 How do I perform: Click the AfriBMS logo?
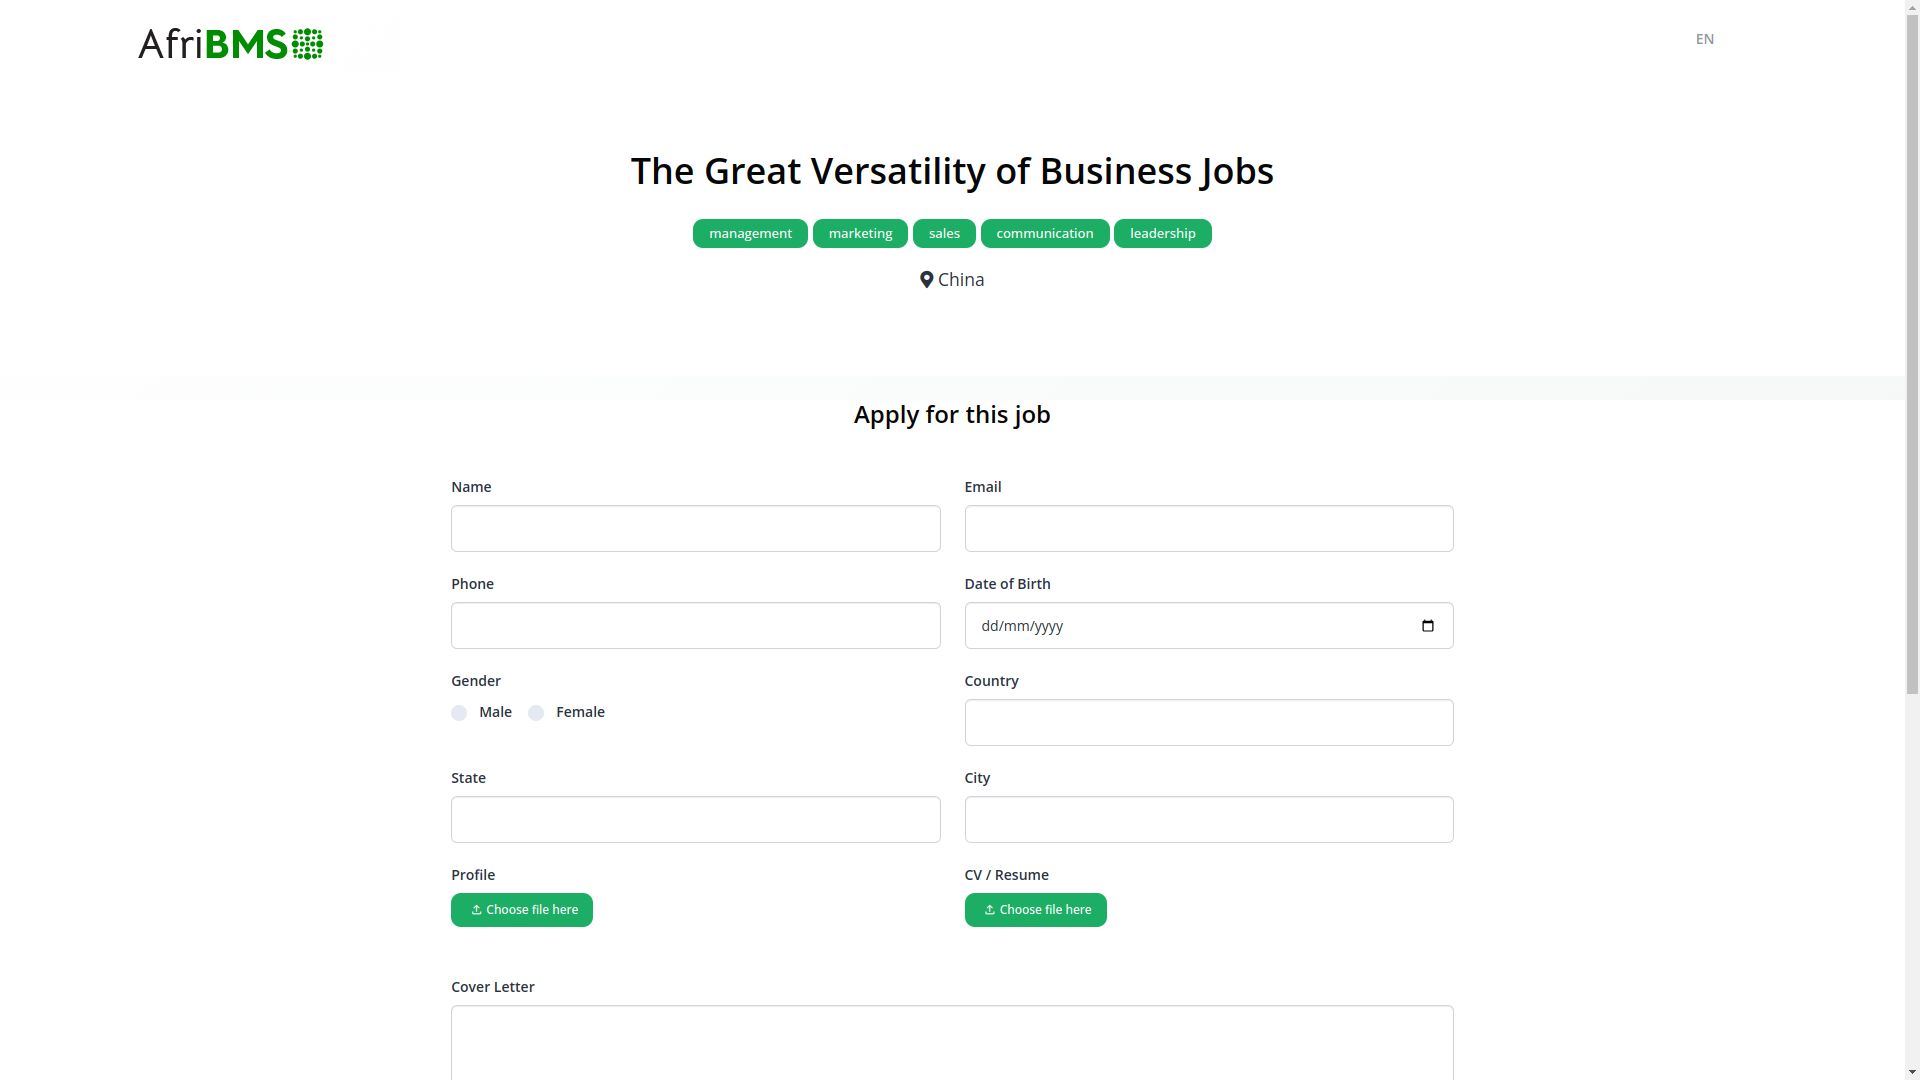coord(230,44)
